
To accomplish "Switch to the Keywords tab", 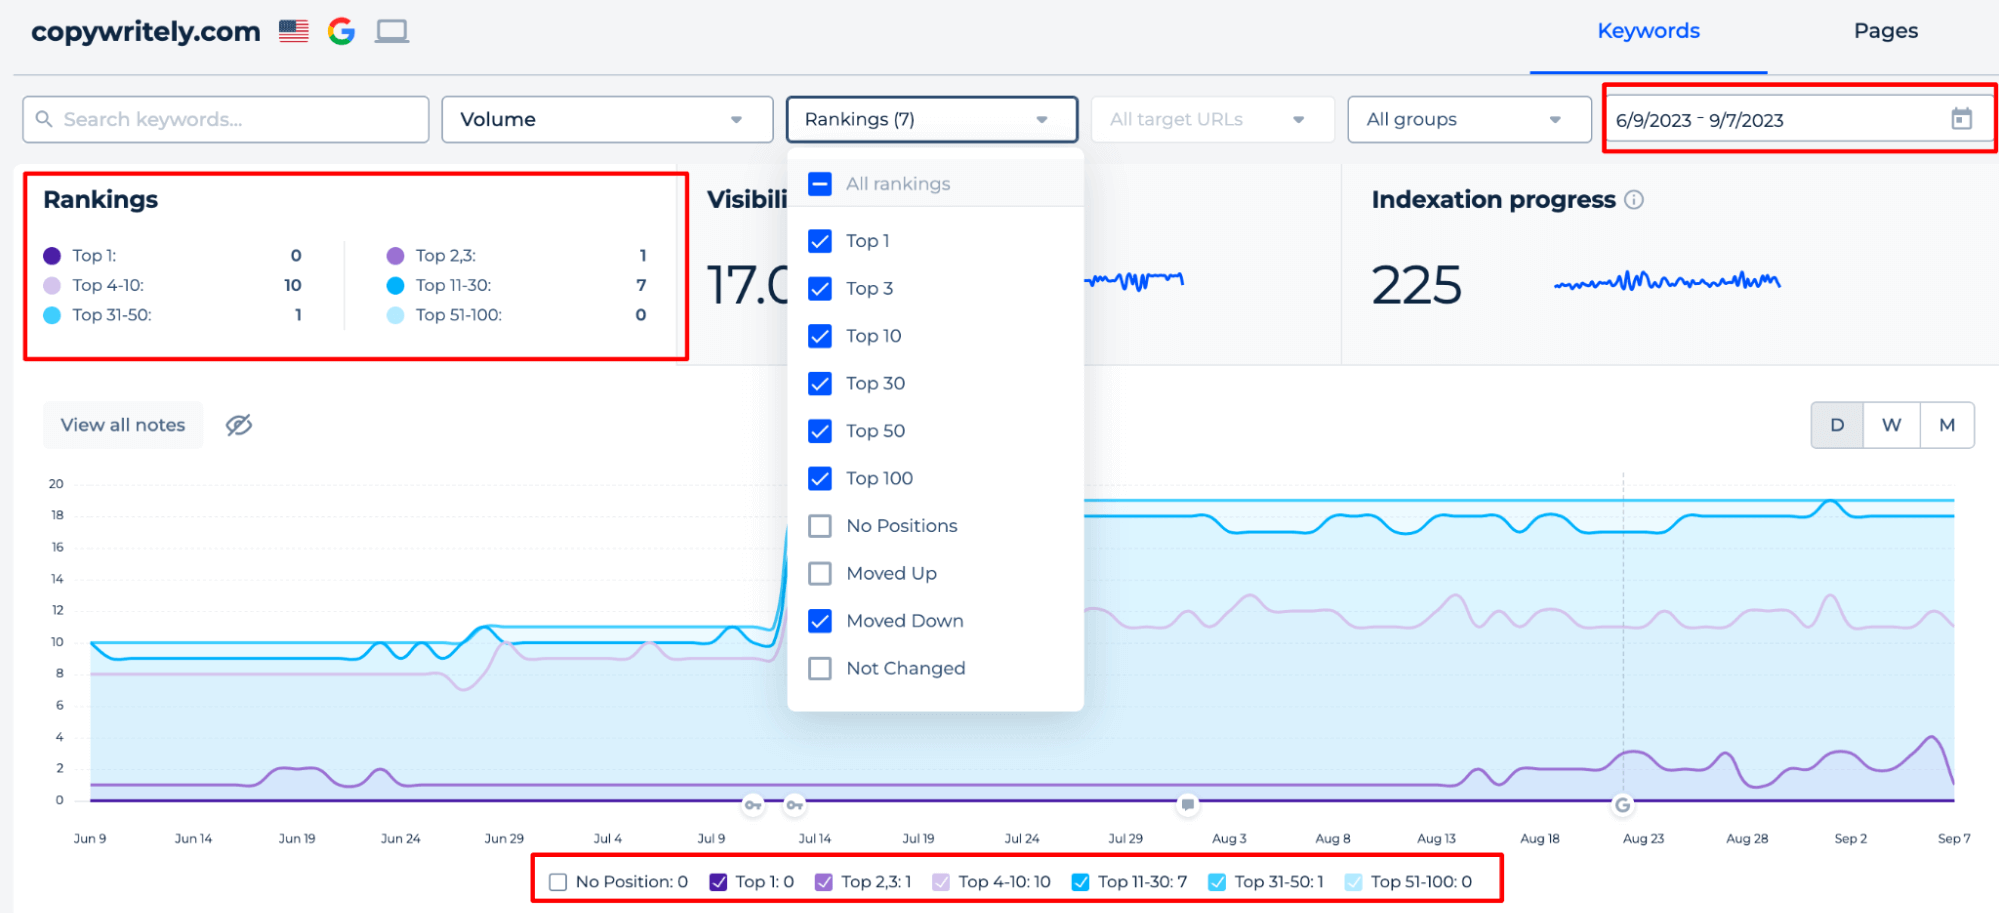I will pos(1648,31).
